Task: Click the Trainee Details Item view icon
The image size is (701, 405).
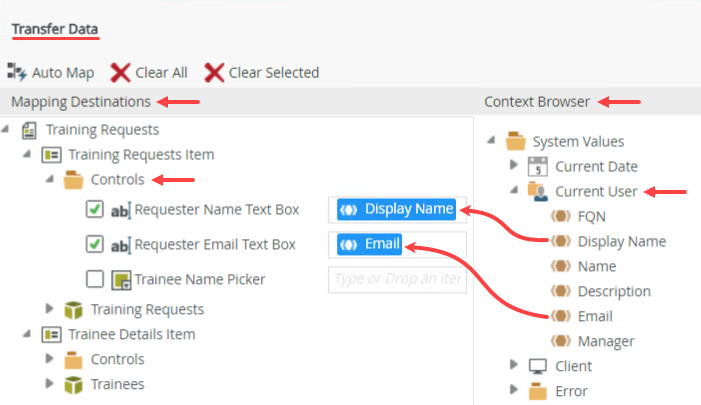Action: (x=51, y=334)
